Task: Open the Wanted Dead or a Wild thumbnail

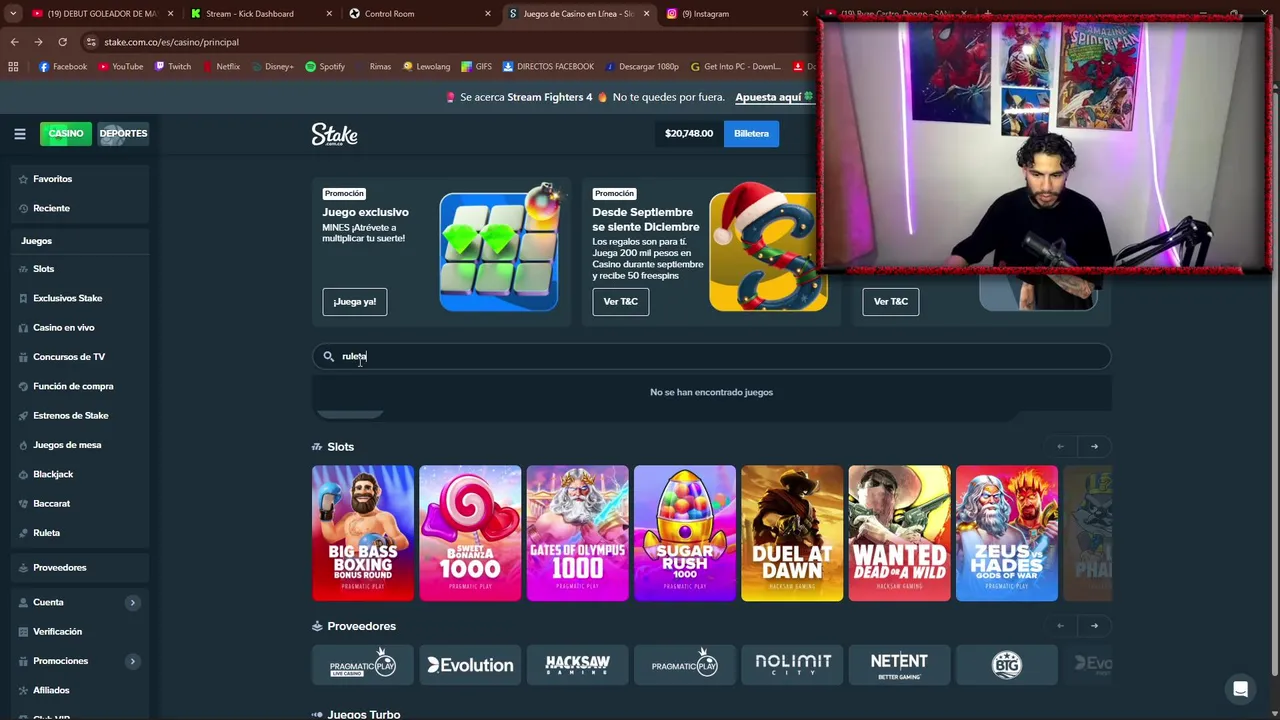Action: pyautogui.click(x=899, y=533)
